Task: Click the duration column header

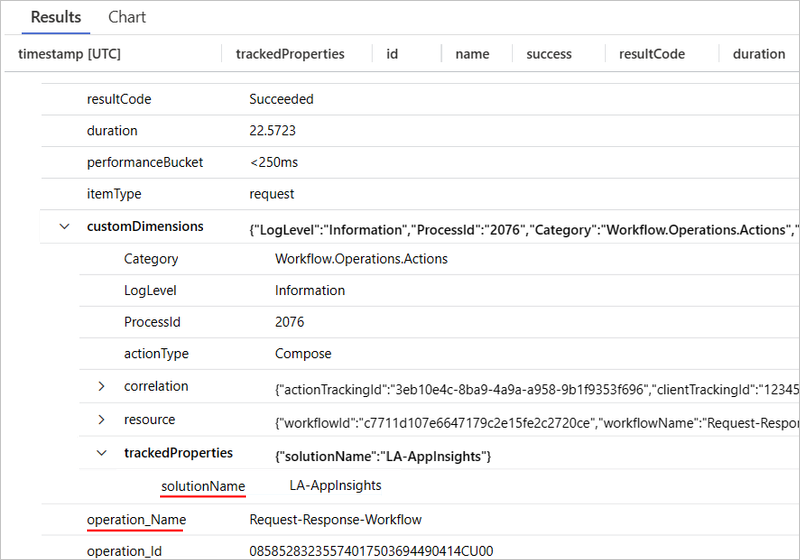Action: 759,54
